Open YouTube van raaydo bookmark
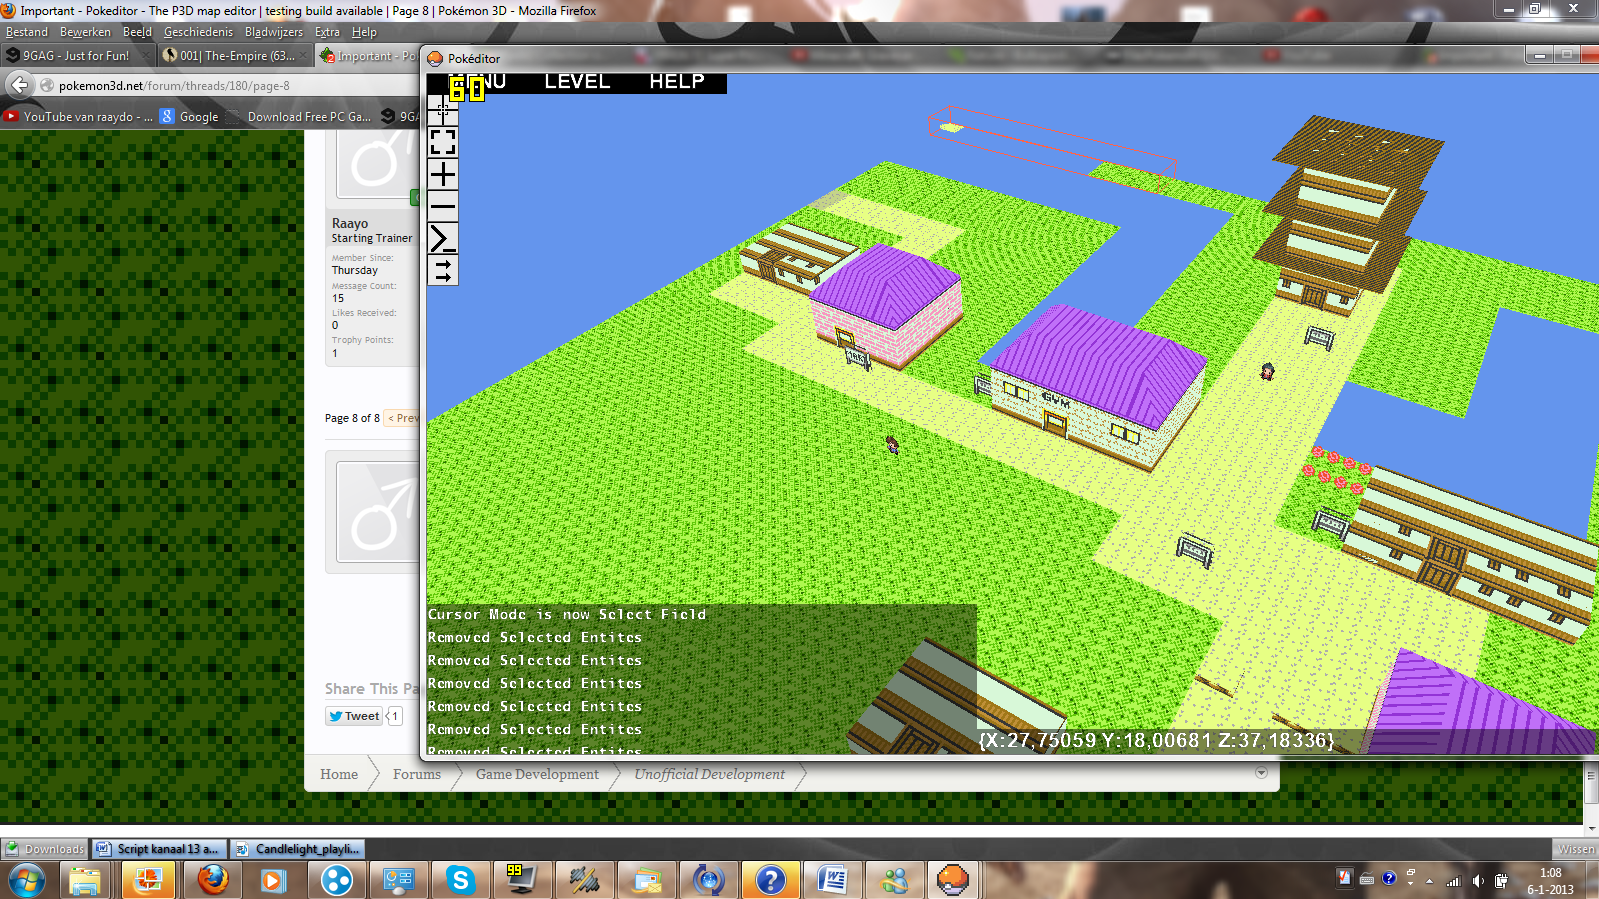Screen dimensions: 1599x899 click(x=79, y=117)
